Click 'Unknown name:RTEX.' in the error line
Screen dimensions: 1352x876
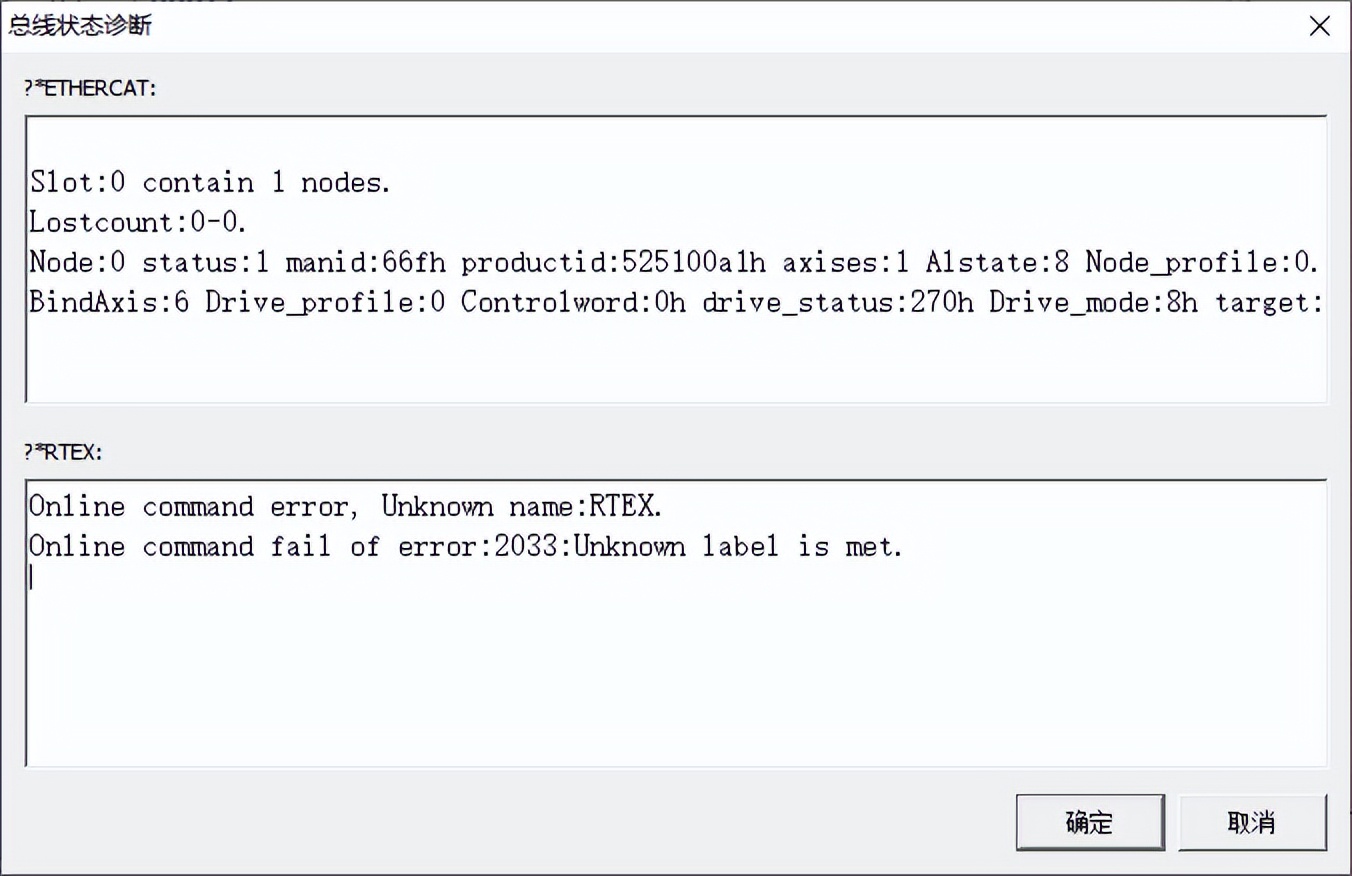click(522, 507)
